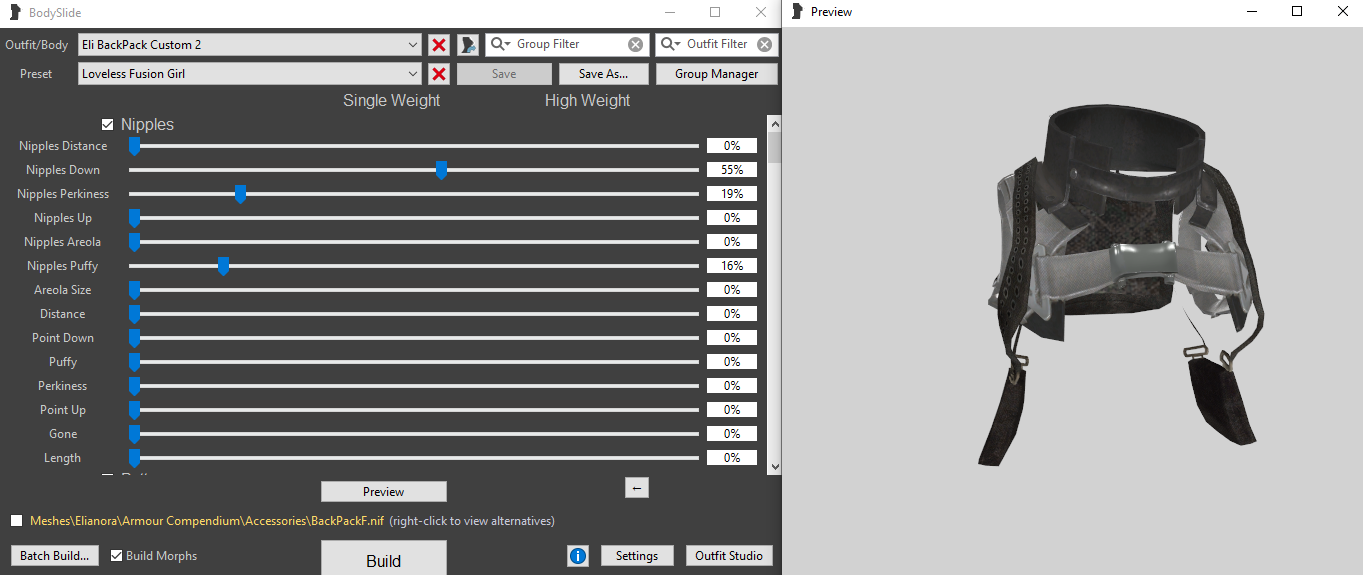Image resolution: width=1363 pixels, height=575 pixels.
Task: Focus the Outfit Filter text field
Action: click(x=719, y=44)
